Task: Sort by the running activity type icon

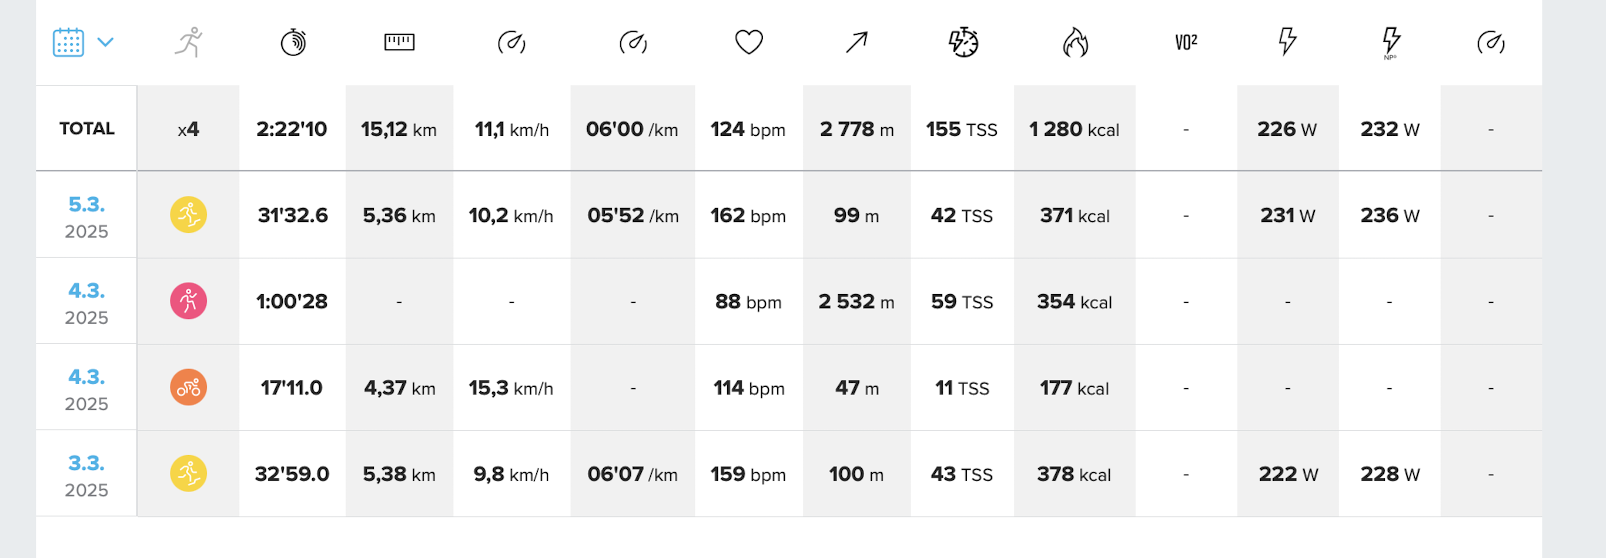Action: click(x=188, y=42)
